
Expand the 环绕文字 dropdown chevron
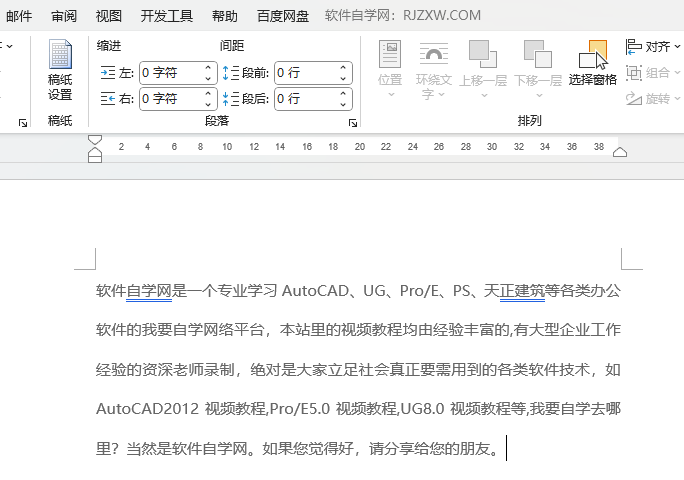tap(441, 94)
